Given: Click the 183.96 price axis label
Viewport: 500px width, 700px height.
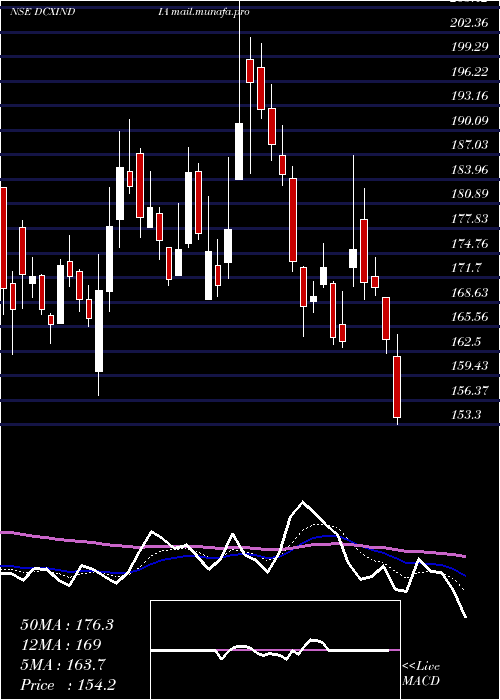Looking at the screenshot, I should coord(469,169).
